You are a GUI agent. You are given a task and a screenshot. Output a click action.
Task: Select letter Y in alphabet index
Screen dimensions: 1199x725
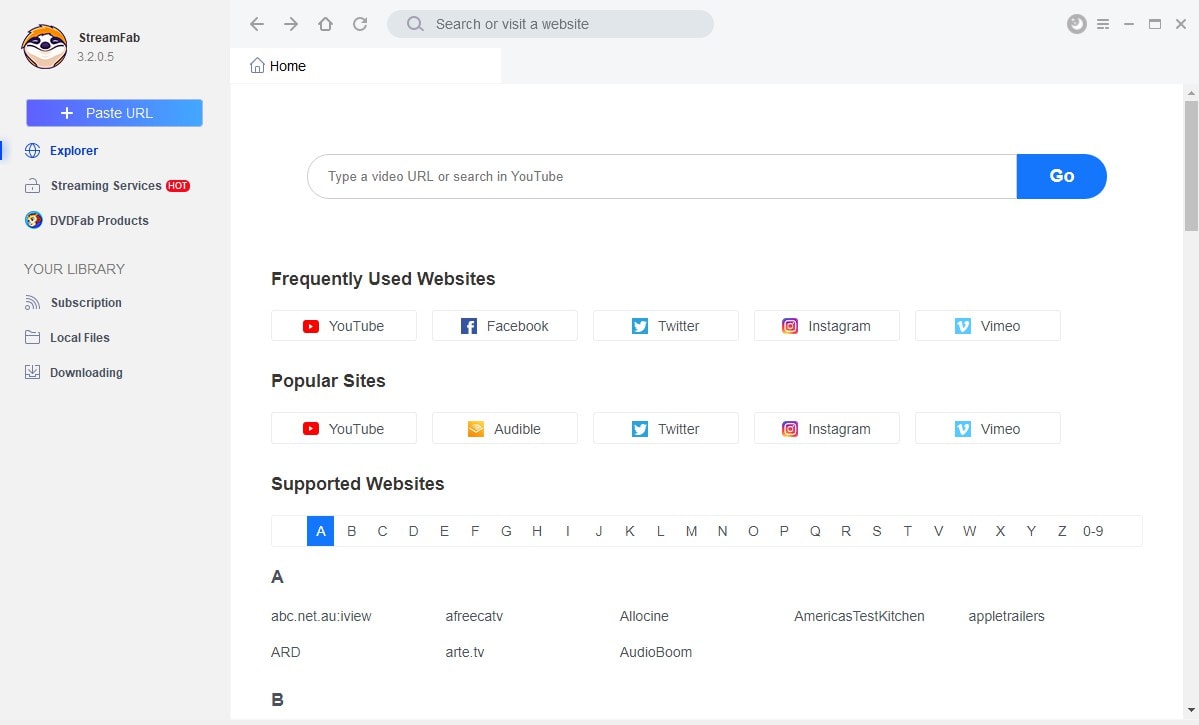(x=1031, y=531)
